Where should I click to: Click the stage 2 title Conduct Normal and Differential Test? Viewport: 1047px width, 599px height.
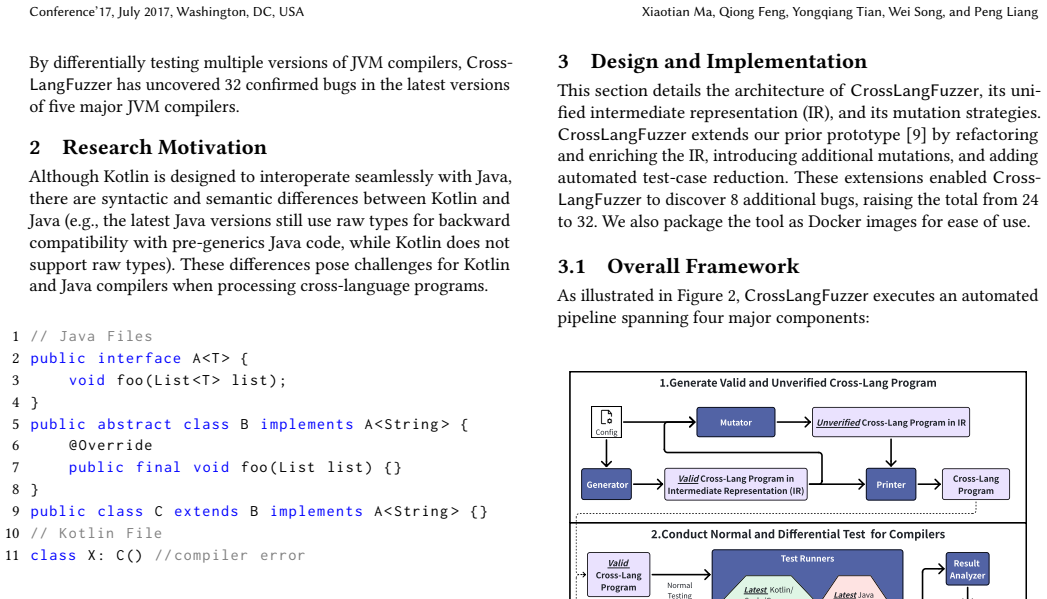pyautogui.click(x=798, y=534)
